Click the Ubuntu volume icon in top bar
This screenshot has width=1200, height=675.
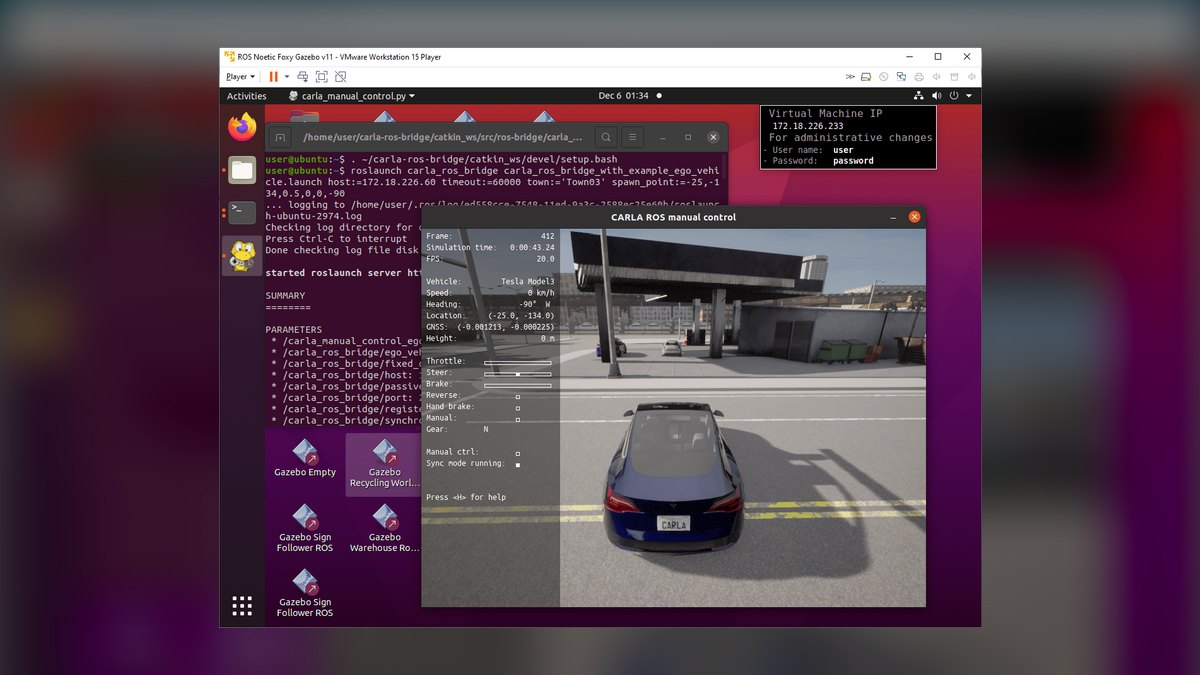pos(937,96)
